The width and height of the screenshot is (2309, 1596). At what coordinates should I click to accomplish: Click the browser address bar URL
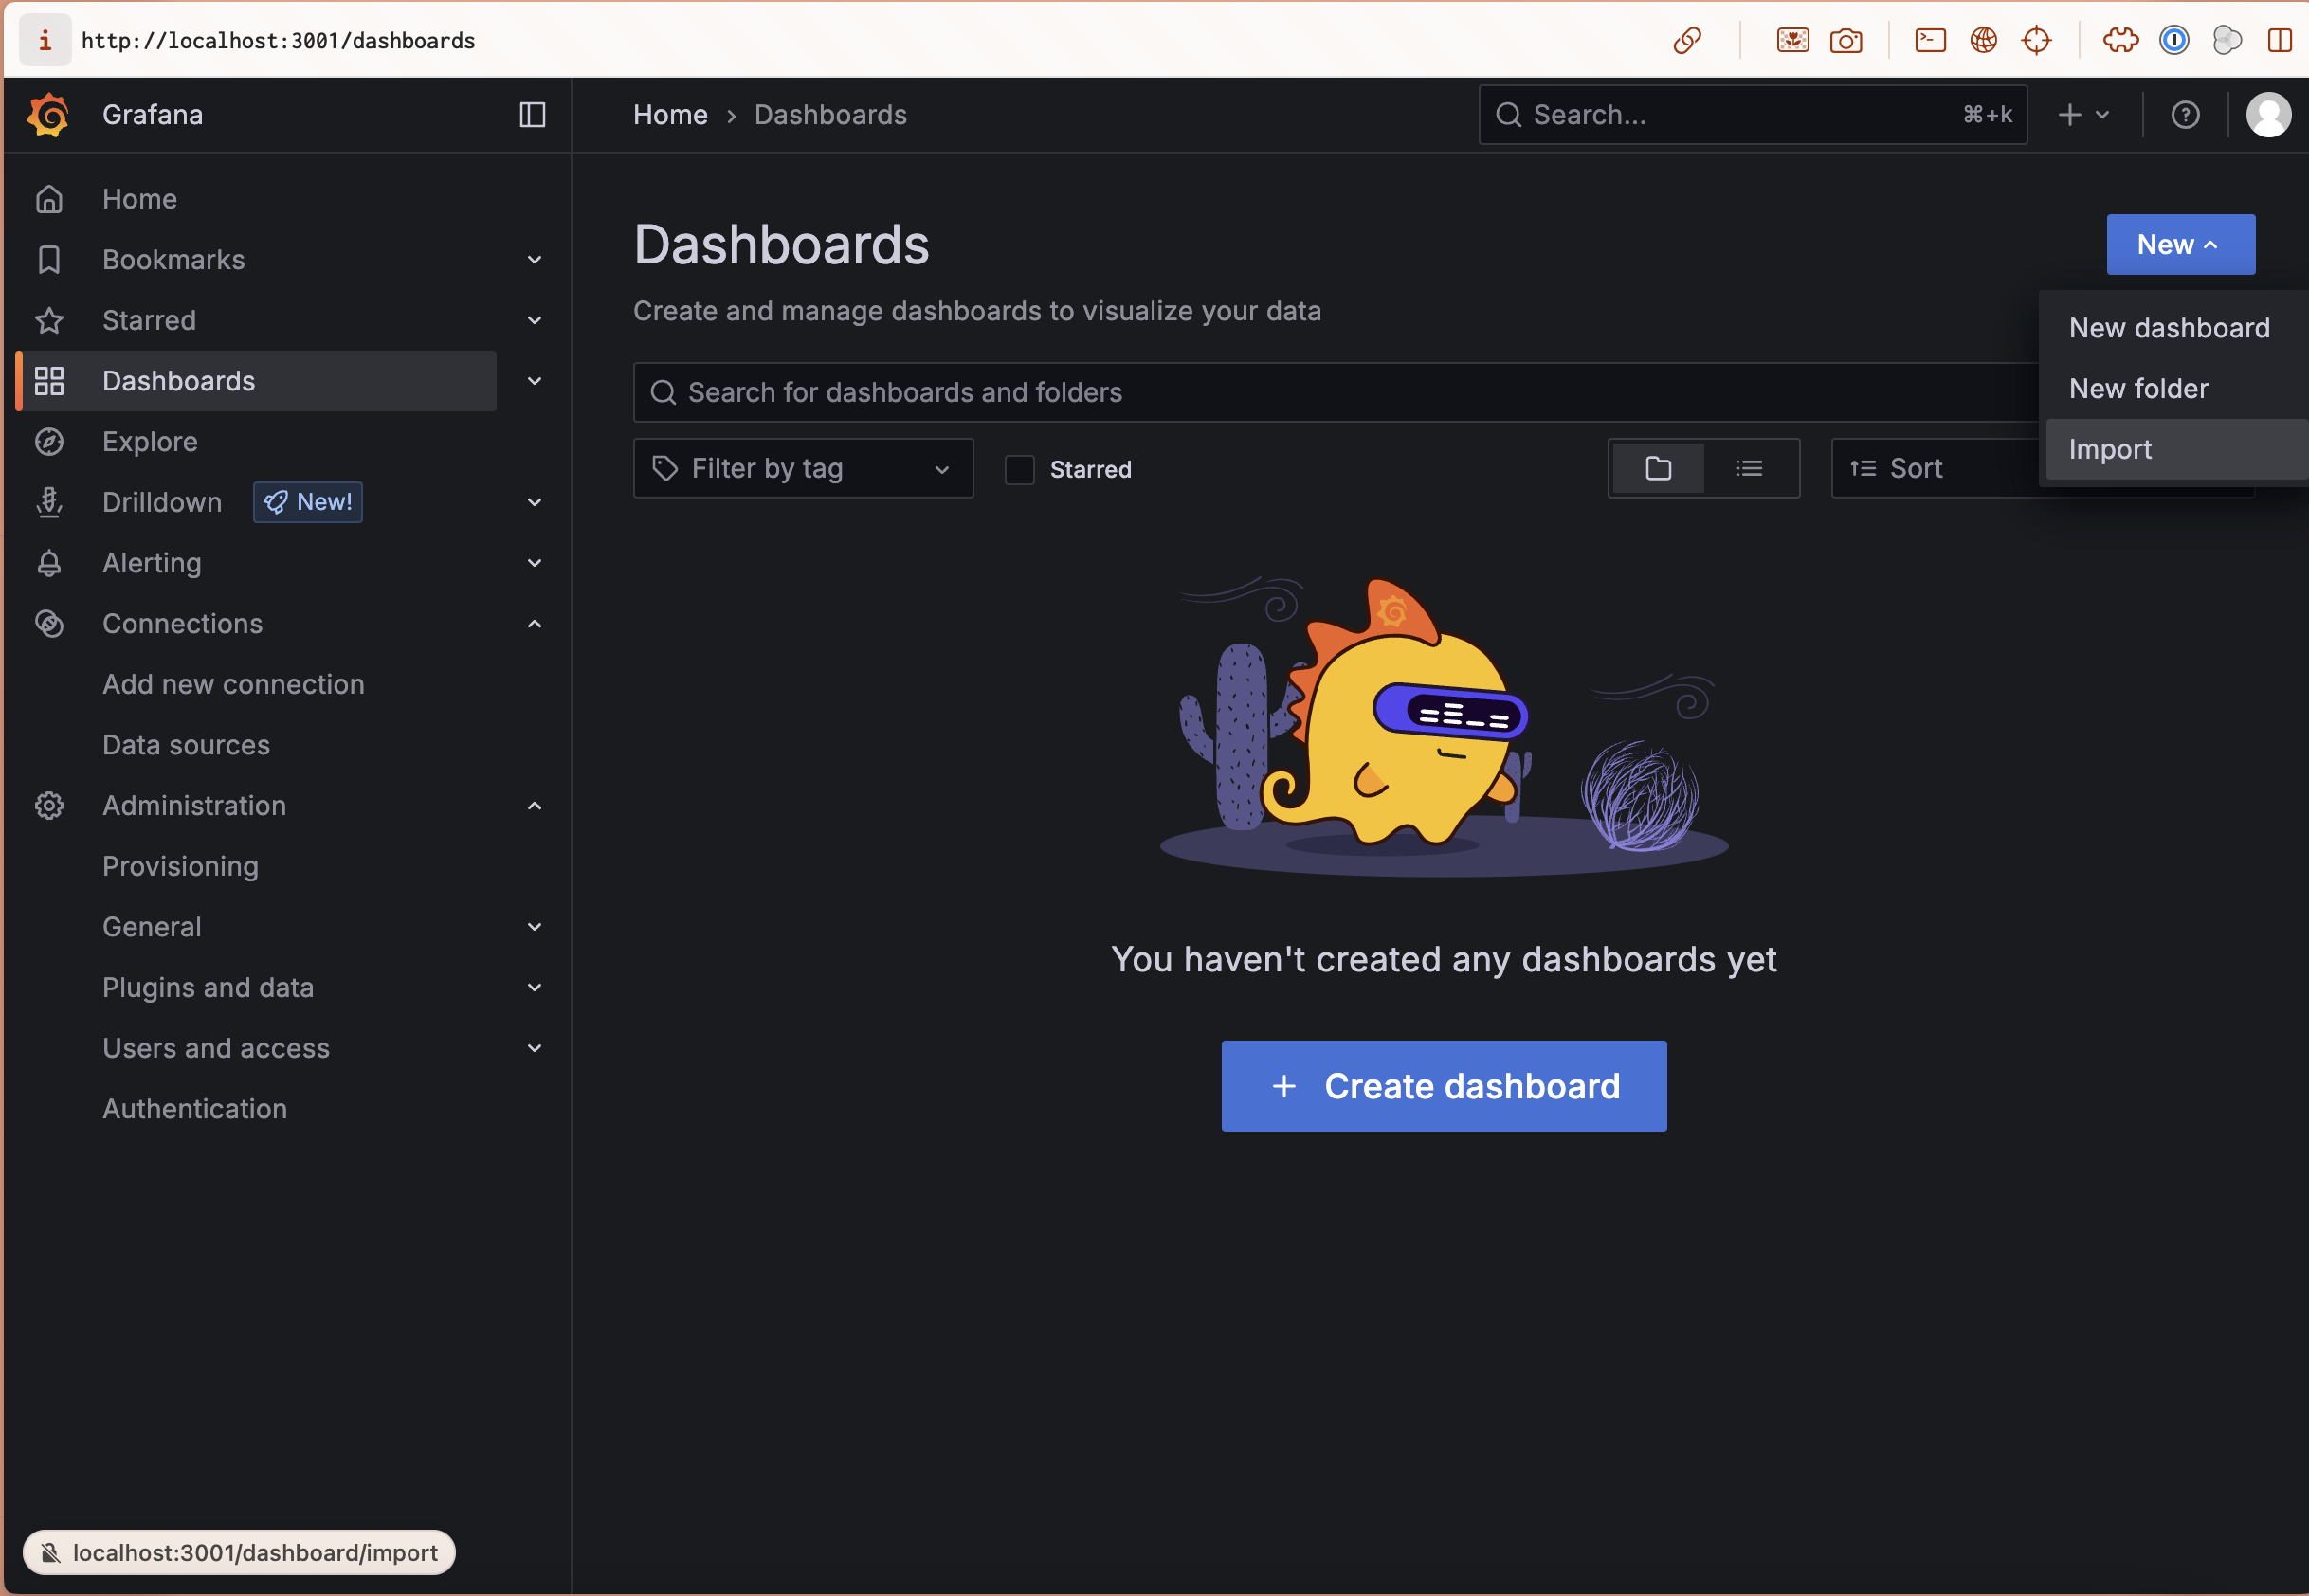(278, 40)
